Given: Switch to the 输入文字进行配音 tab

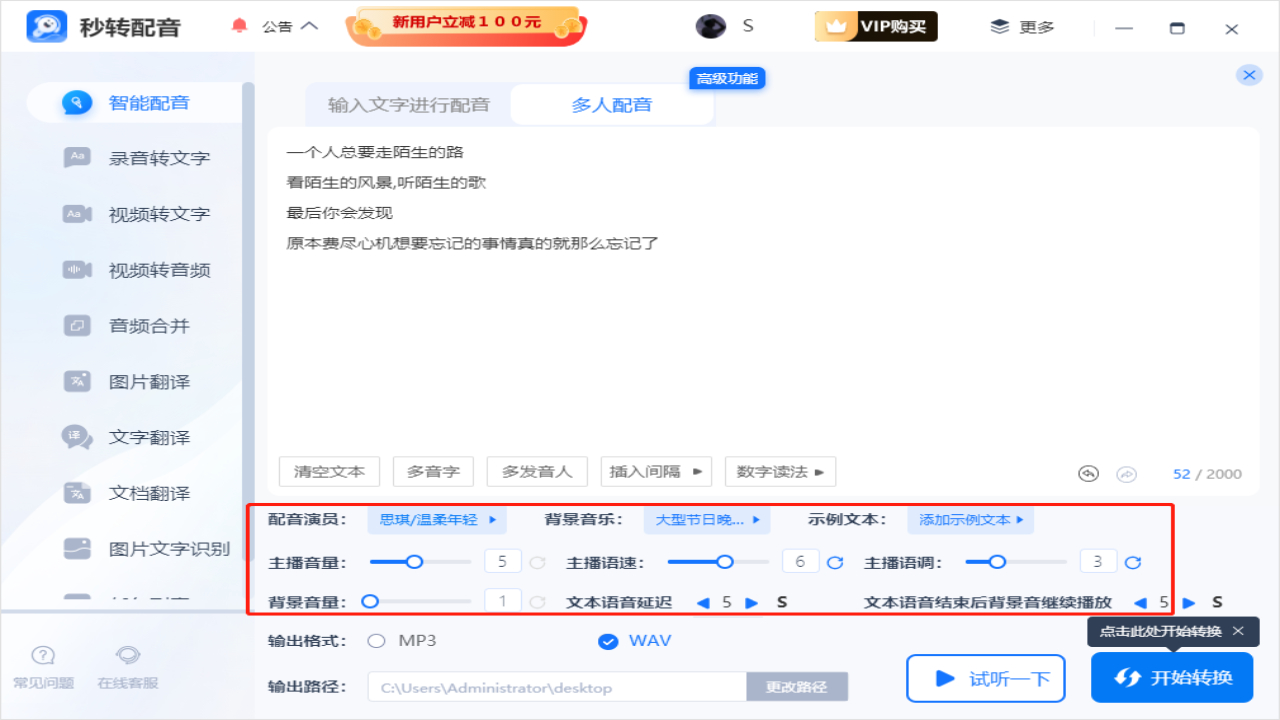Looking at the screenshot, I should (x=405, y=104).
